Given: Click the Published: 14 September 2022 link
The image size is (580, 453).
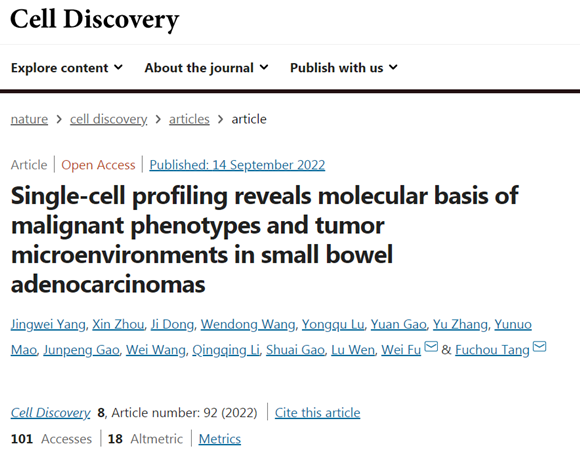Looking at the screenshot, I should tap(237, 165).
